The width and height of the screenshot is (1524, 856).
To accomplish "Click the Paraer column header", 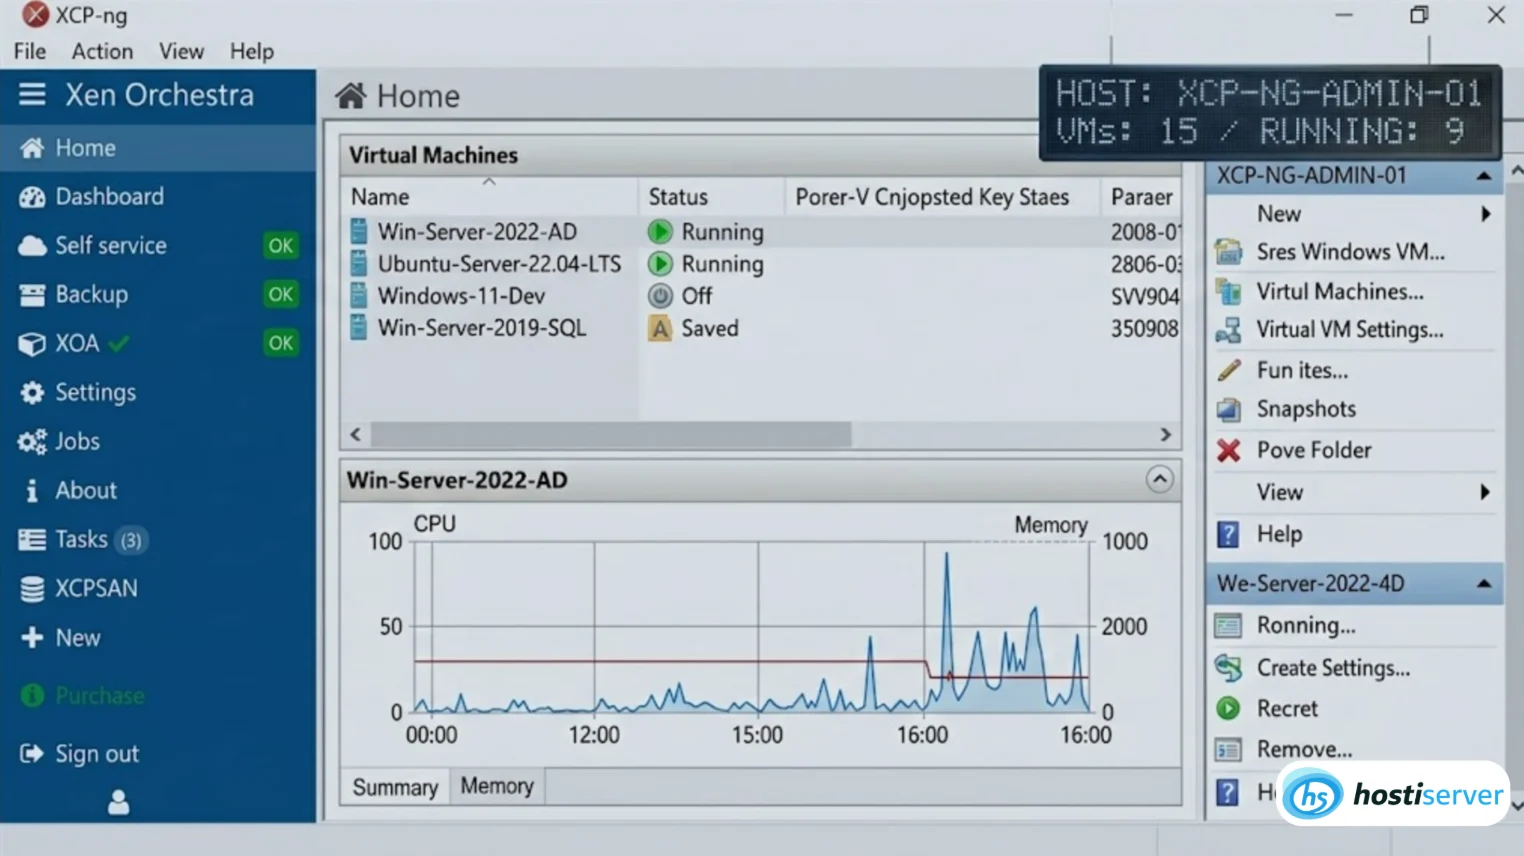I will 1142,197.
